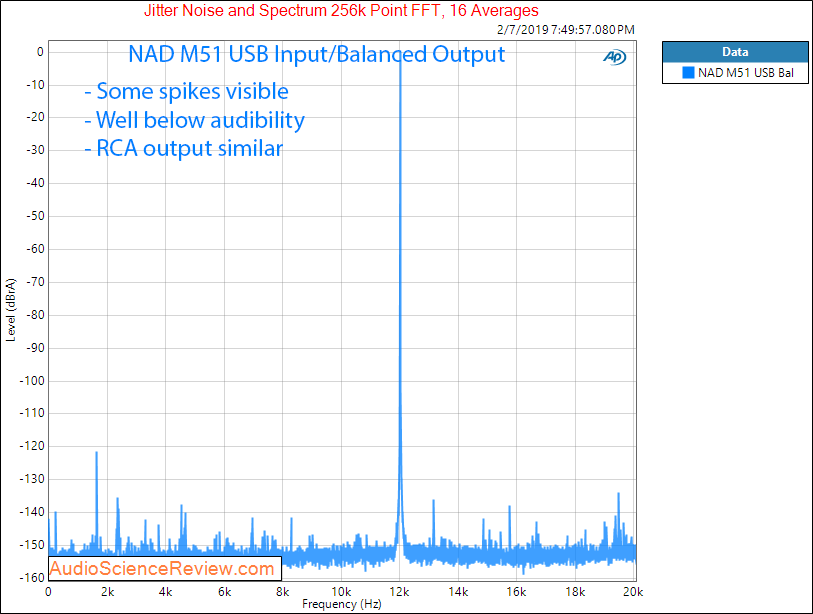Viewport: 813px width, 614px height.
Task: Click the "Level (dBrA)" vertical axis label
Action: (11, 310)
